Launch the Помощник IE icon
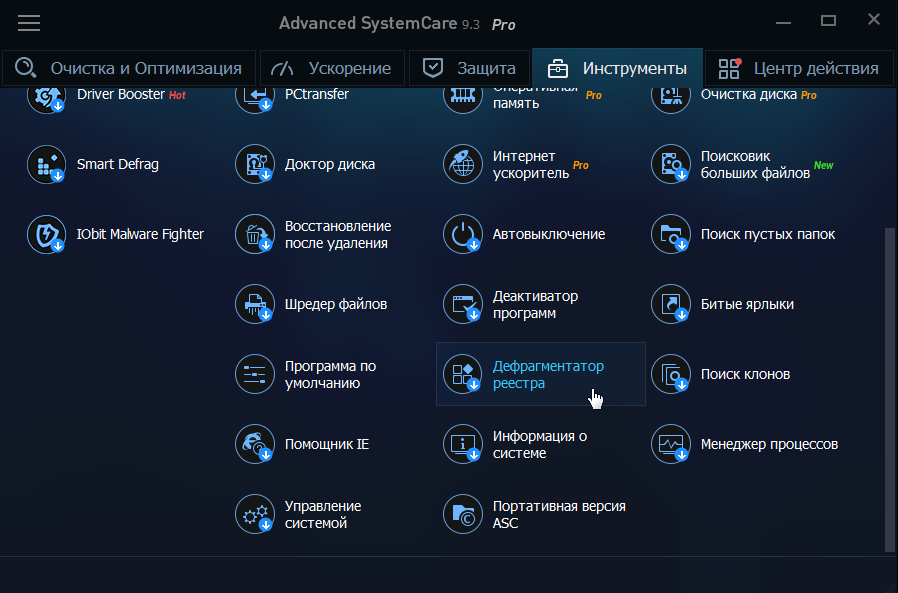 (254, 443)
